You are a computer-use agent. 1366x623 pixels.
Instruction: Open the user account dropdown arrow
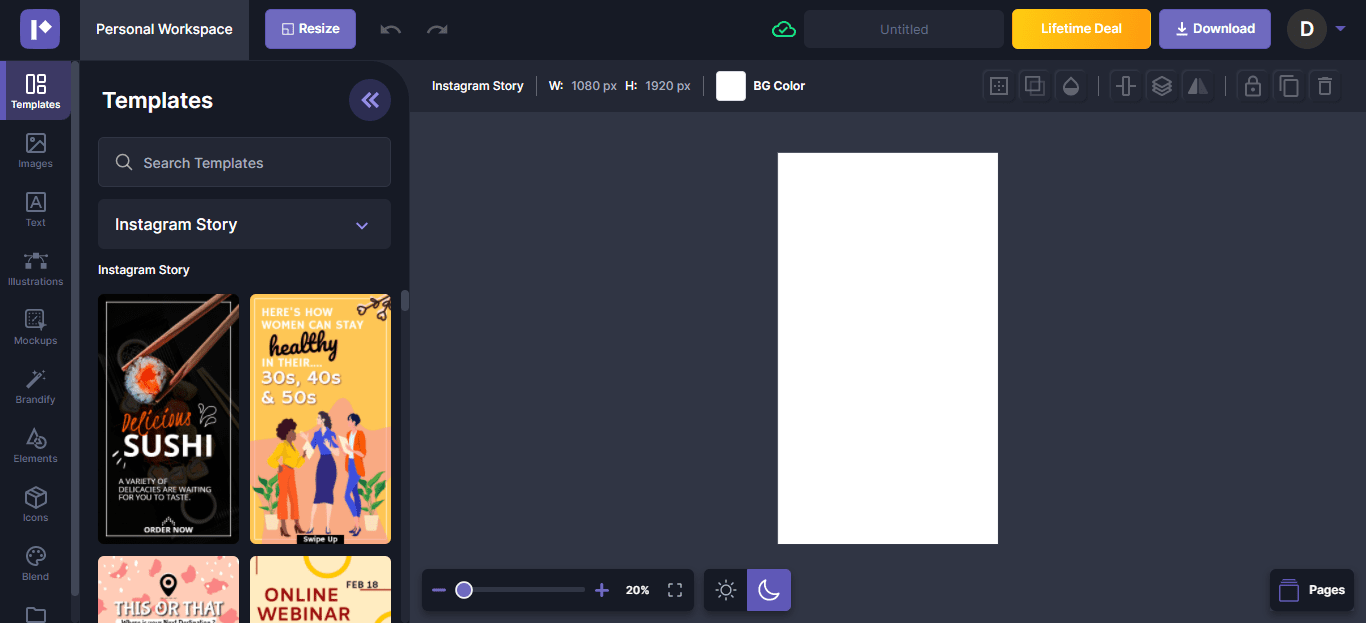coord(1340,29)
